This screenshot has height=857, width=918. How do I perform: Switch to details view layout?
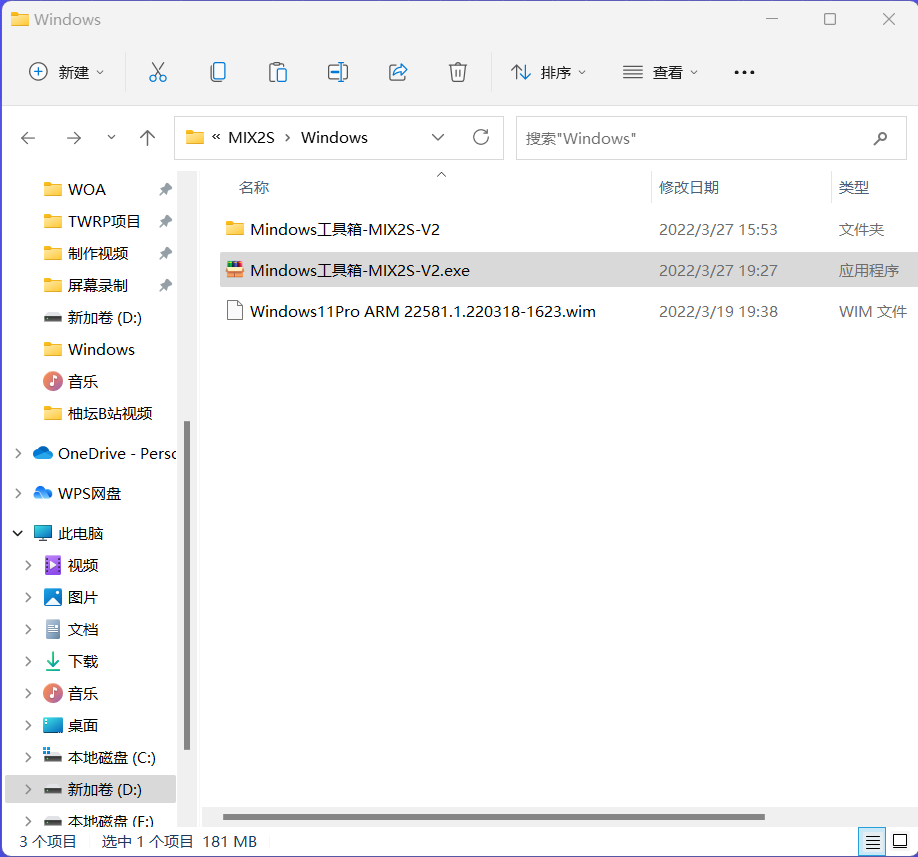pos(873,841)
